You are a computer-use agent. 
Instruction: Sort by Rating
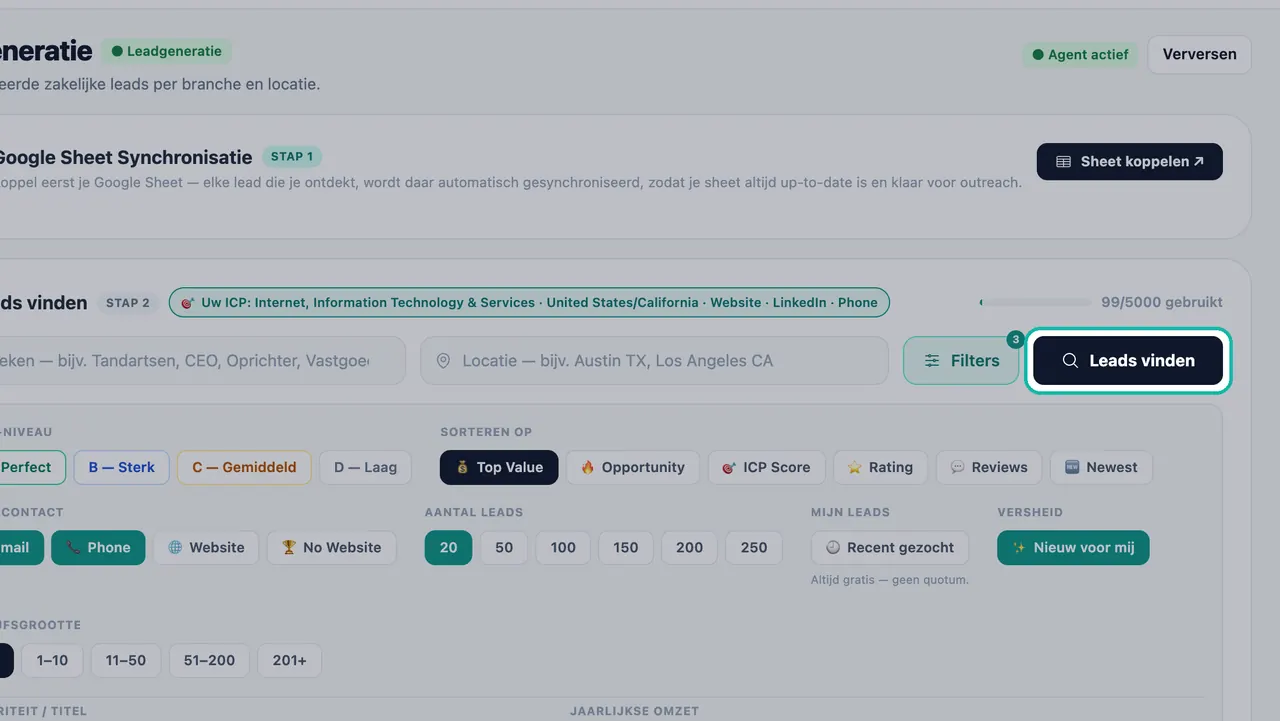click(880, 467)
